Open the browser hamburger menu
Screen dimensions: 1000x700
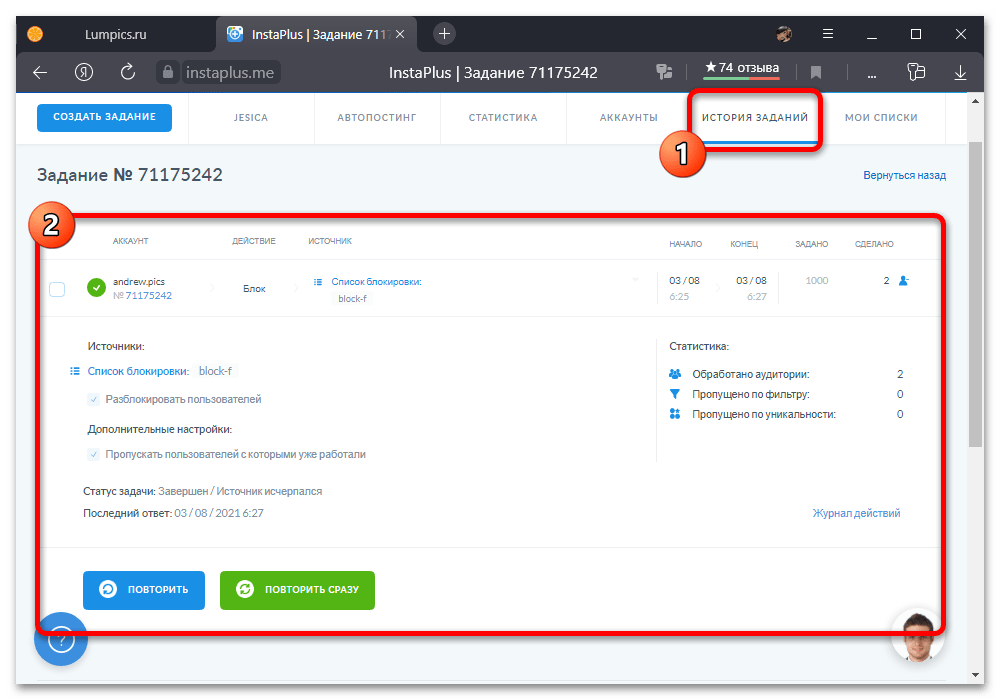point(828,34)
